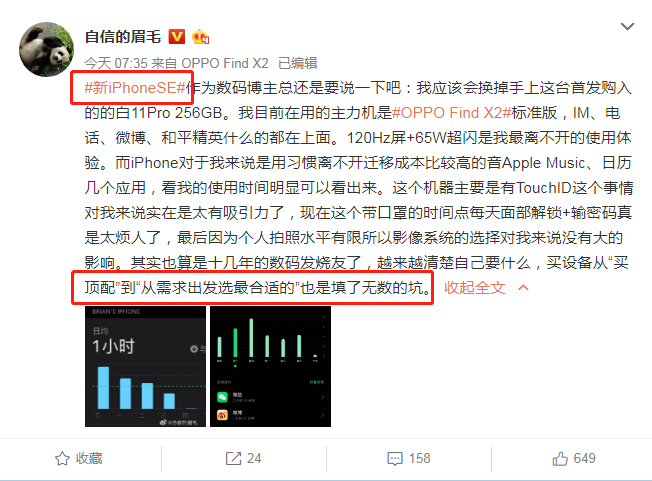Click the repost count 24
The image size is (652, 481).
(x=254, y=459)
